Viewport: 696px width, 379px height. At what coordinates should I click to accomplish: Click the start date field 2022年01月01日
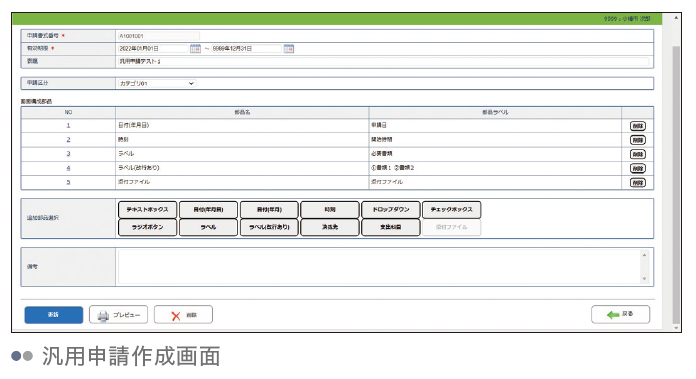(x=153, y=48)
